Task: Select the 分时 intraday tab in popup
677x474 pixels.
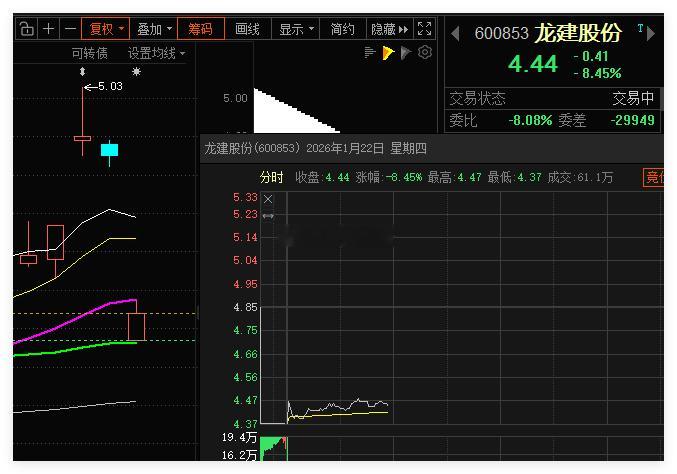Action: tap(271, 177)
